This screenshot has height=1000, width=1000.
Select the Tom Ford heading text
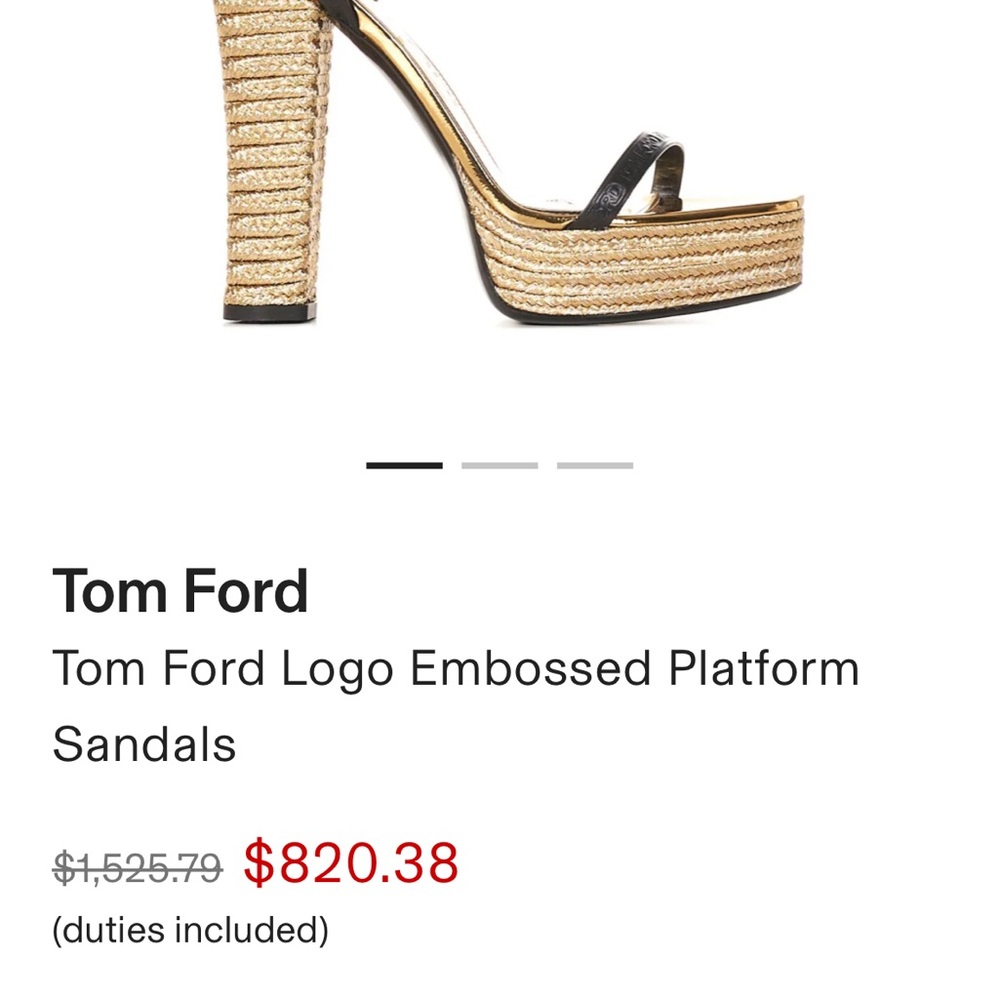[181, 590]
